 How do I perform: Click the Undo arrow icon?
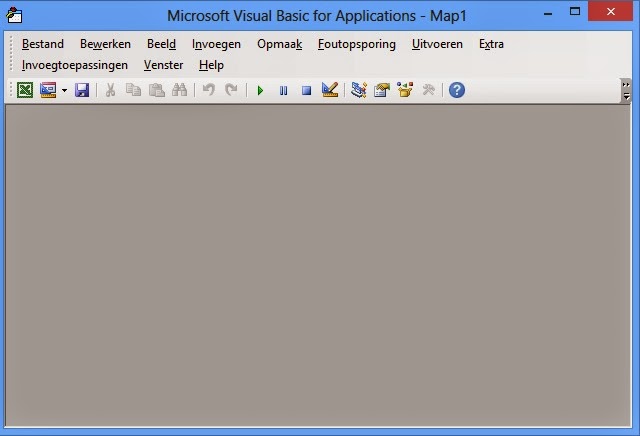pos(209,90)
